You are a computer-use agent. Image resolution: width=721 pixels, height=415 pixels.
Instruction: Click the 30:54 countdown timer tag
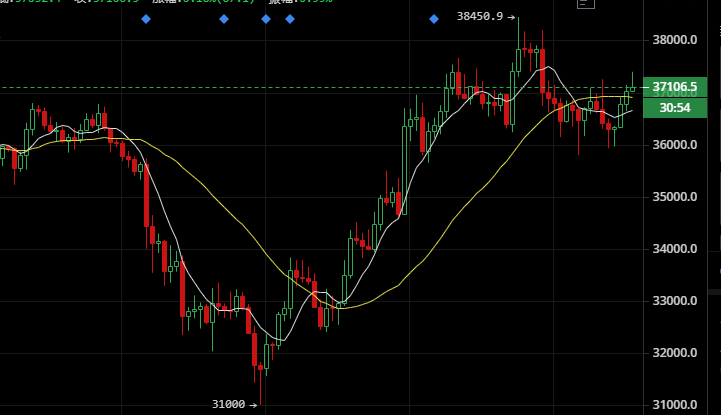675,108
